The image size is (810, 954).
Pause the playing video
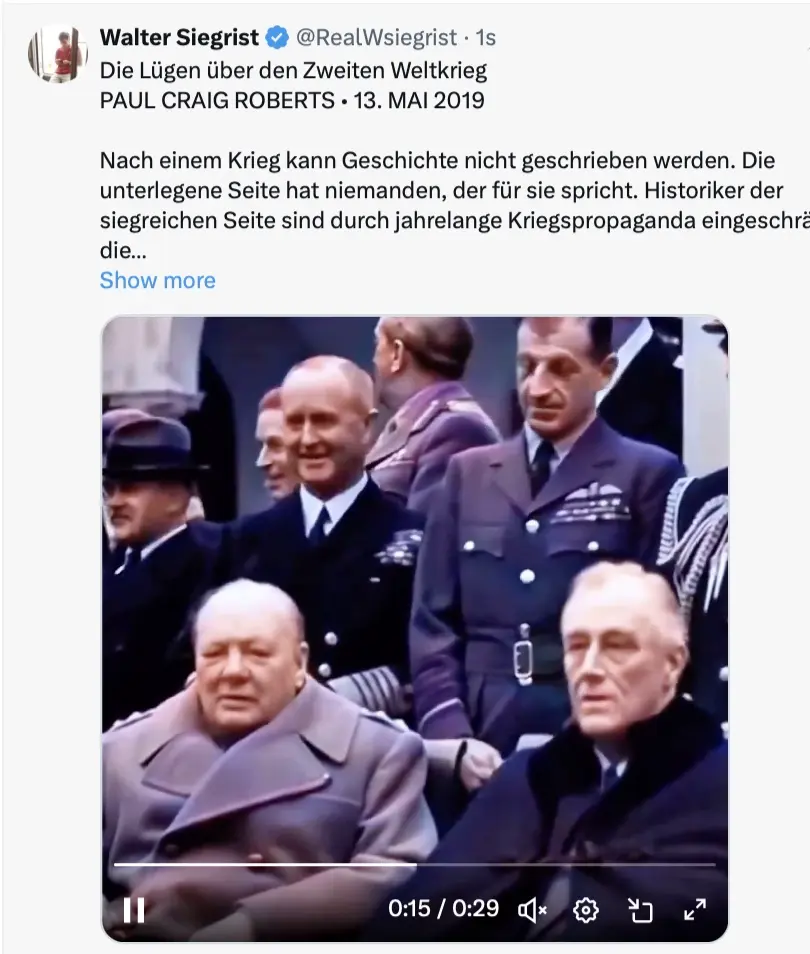coord(134,910)
